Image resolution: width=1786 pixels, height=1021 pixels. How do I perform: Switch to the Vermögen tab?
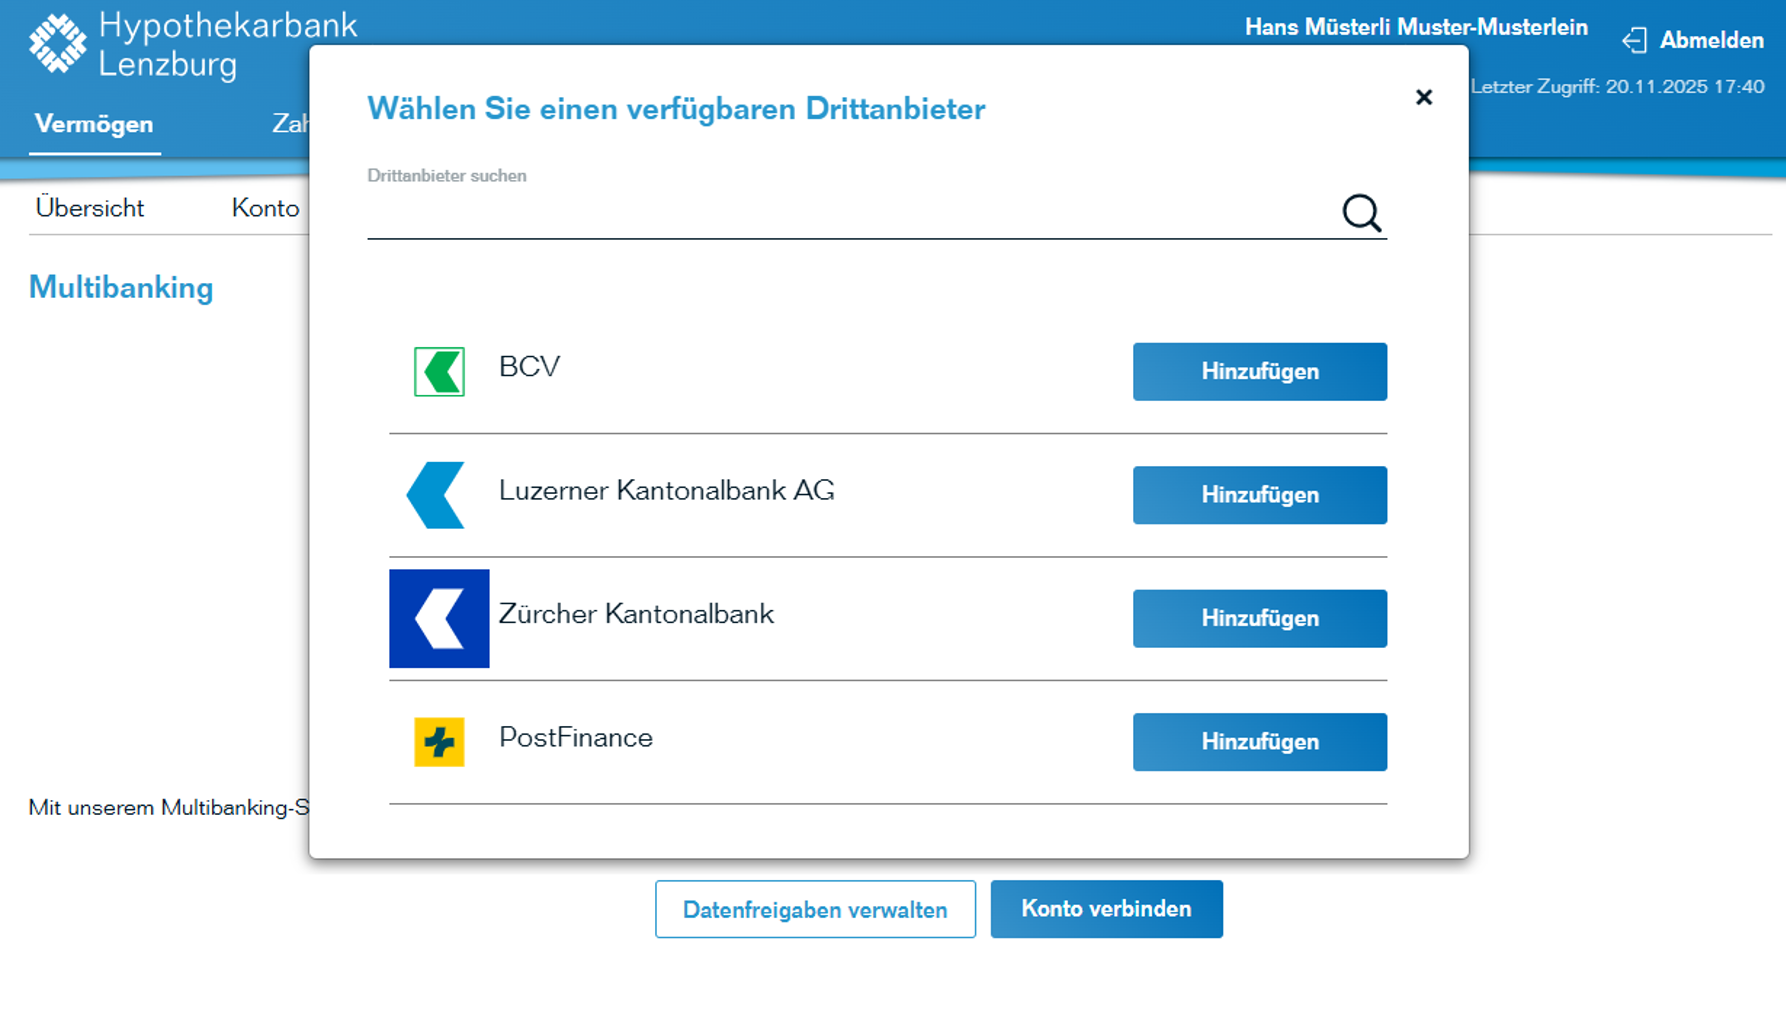pyautogui.click(x=94, y=124)
